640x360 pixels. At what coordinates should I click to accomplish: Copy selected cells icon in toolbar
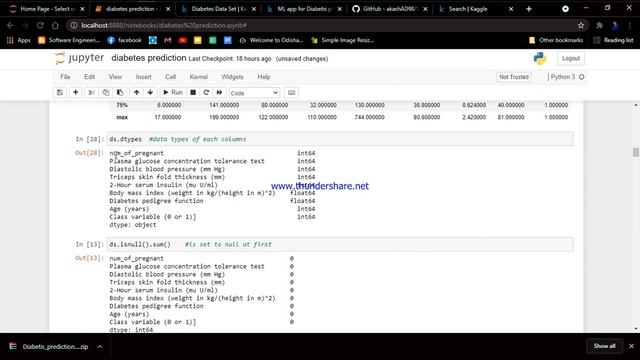coord(106,93)
